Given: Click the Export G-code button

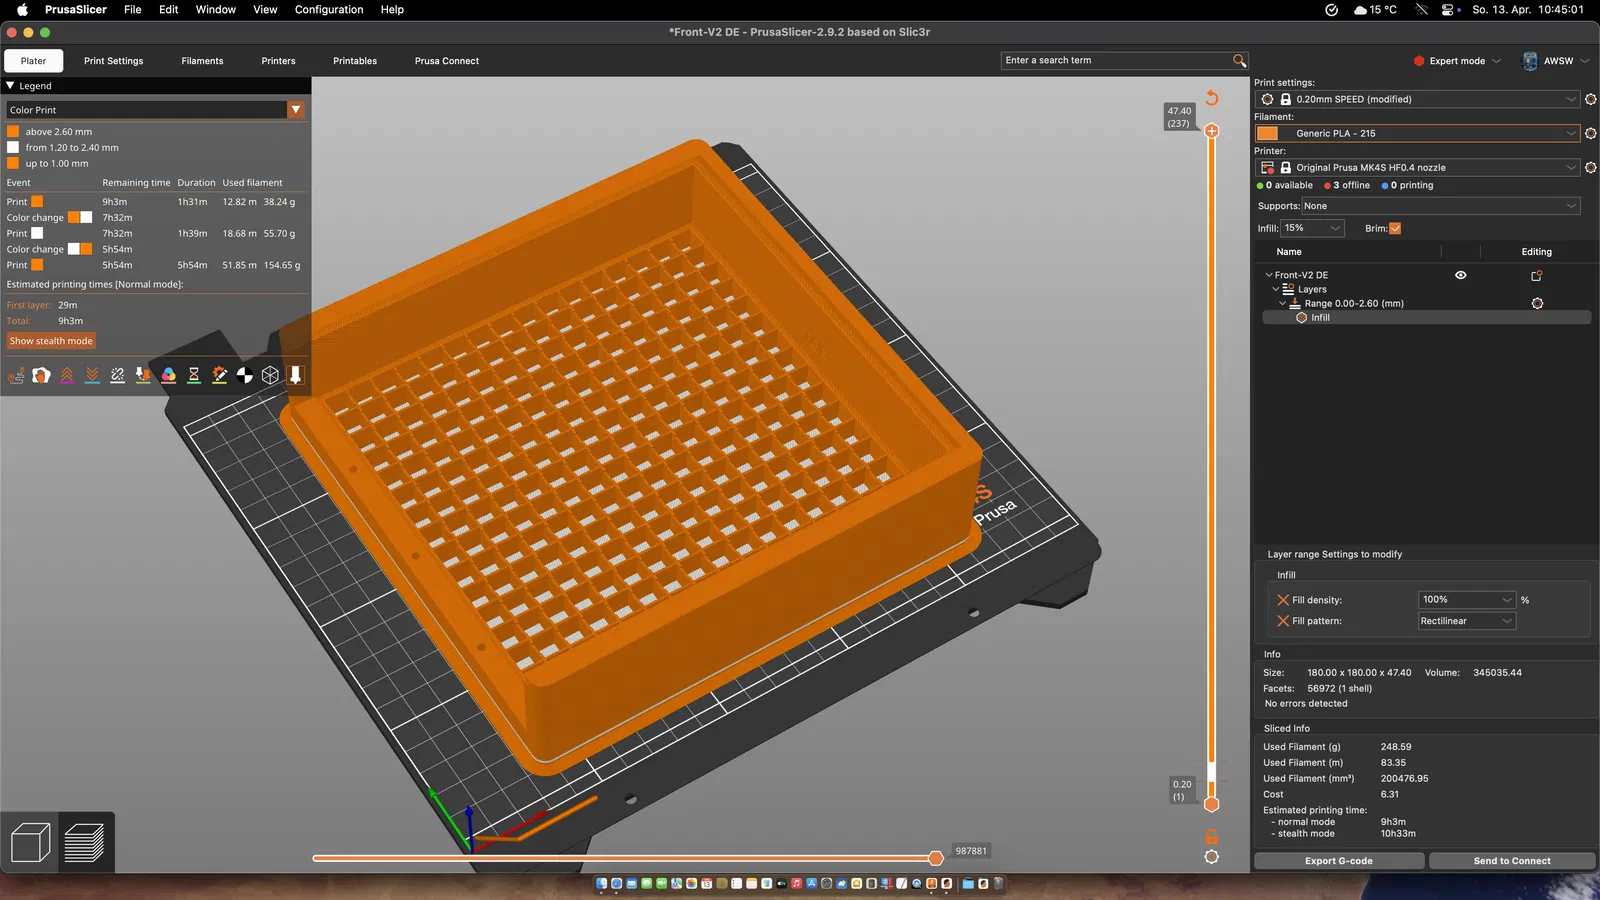Looking at the screenshot, I should coord(1338,861).
